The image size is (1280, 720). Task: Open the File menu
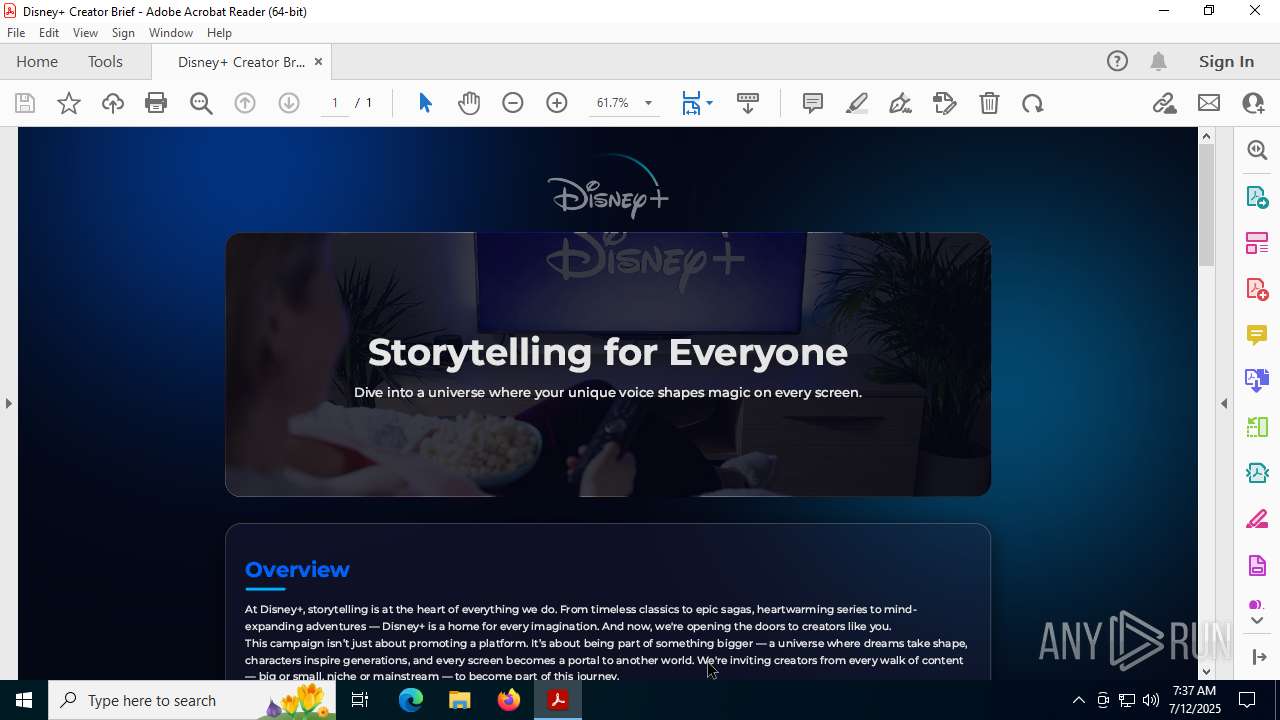point(16,33)
